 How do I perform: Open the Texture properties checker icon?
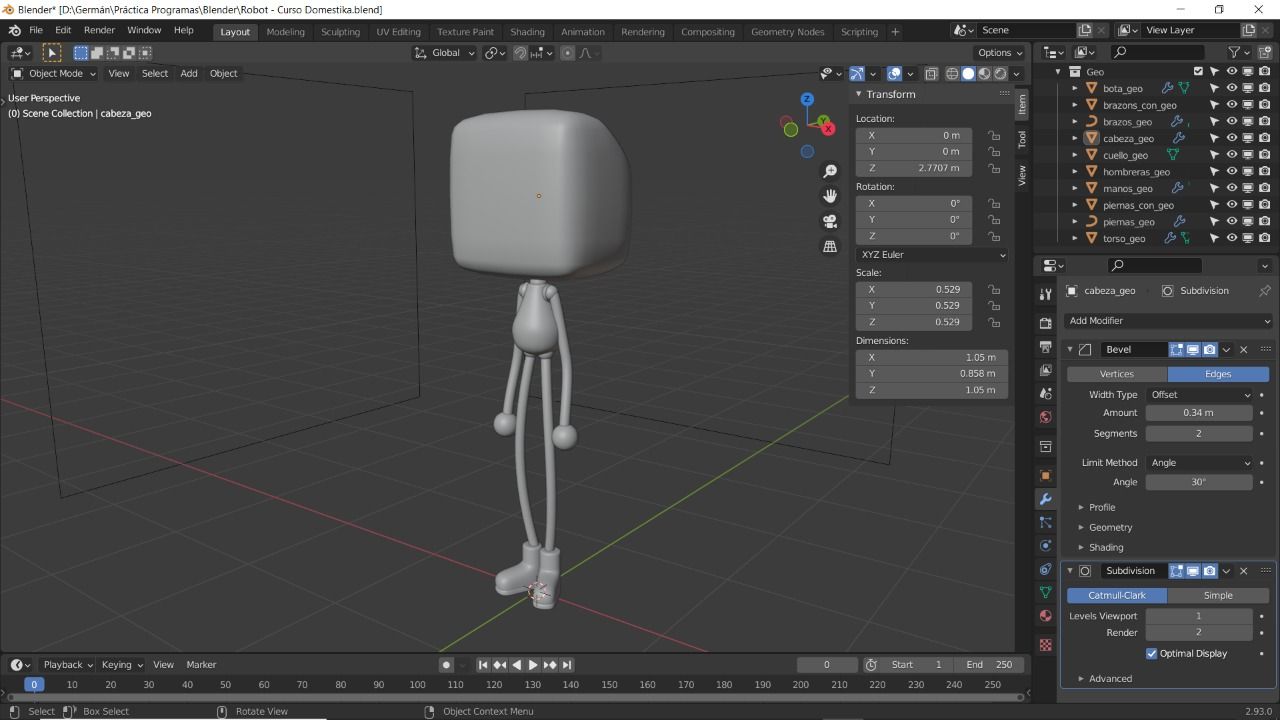[1046, 645]
